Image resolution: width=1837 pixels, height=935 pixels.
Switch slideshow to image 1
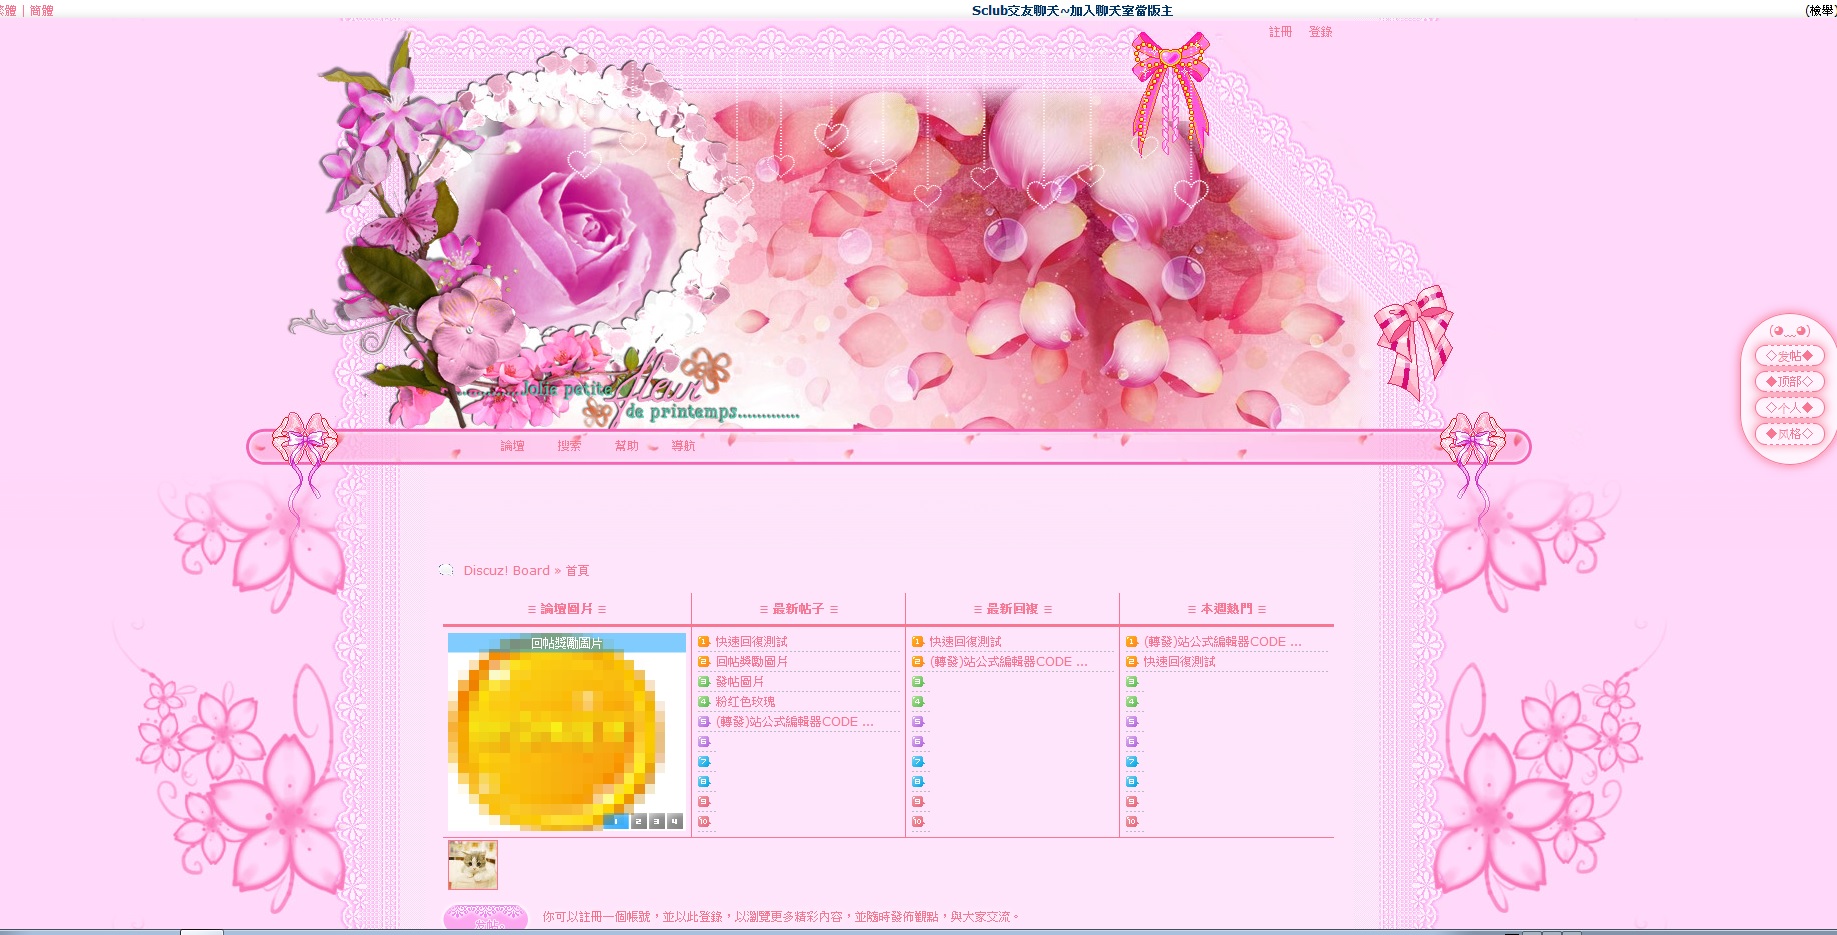616,821
